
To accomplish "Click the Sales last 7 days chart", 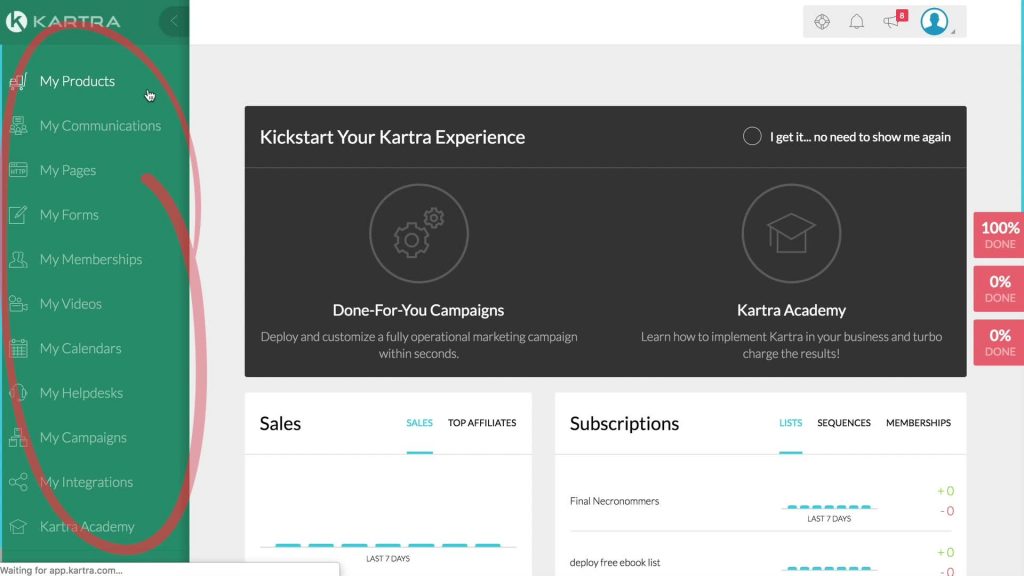I will click(x=388, y=545).
